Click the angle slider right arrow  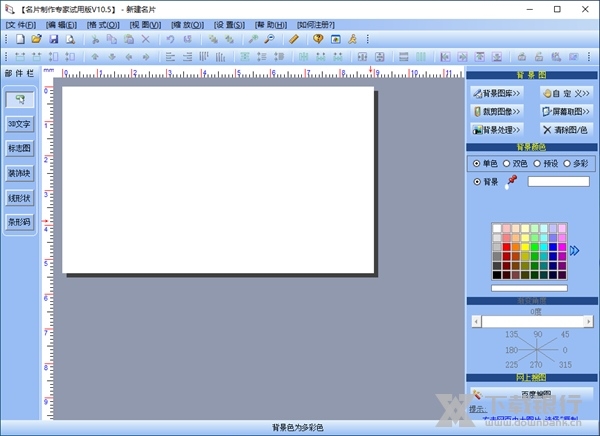[589, 322]
